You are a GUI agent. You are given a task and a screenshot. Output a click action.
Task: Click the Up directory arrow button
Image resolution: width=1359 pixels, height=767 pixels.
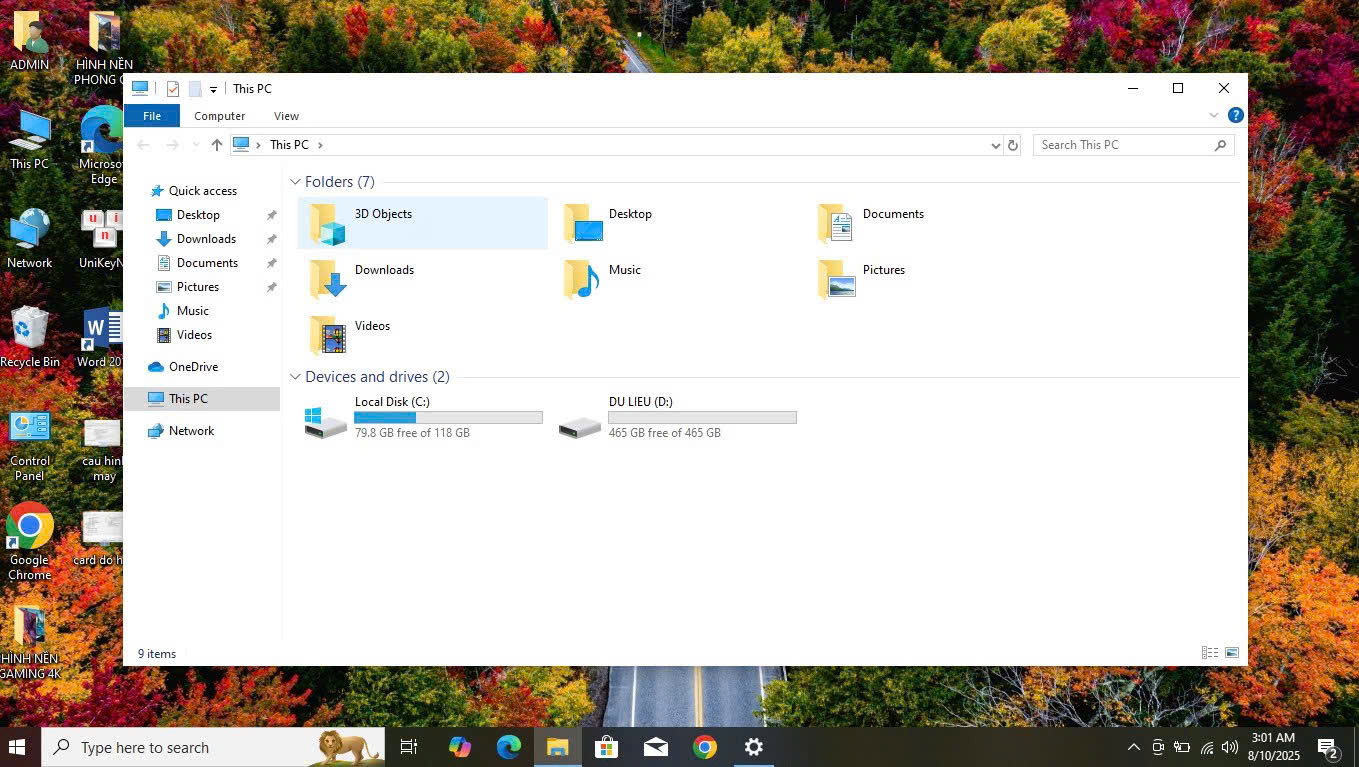pos(217,145)
